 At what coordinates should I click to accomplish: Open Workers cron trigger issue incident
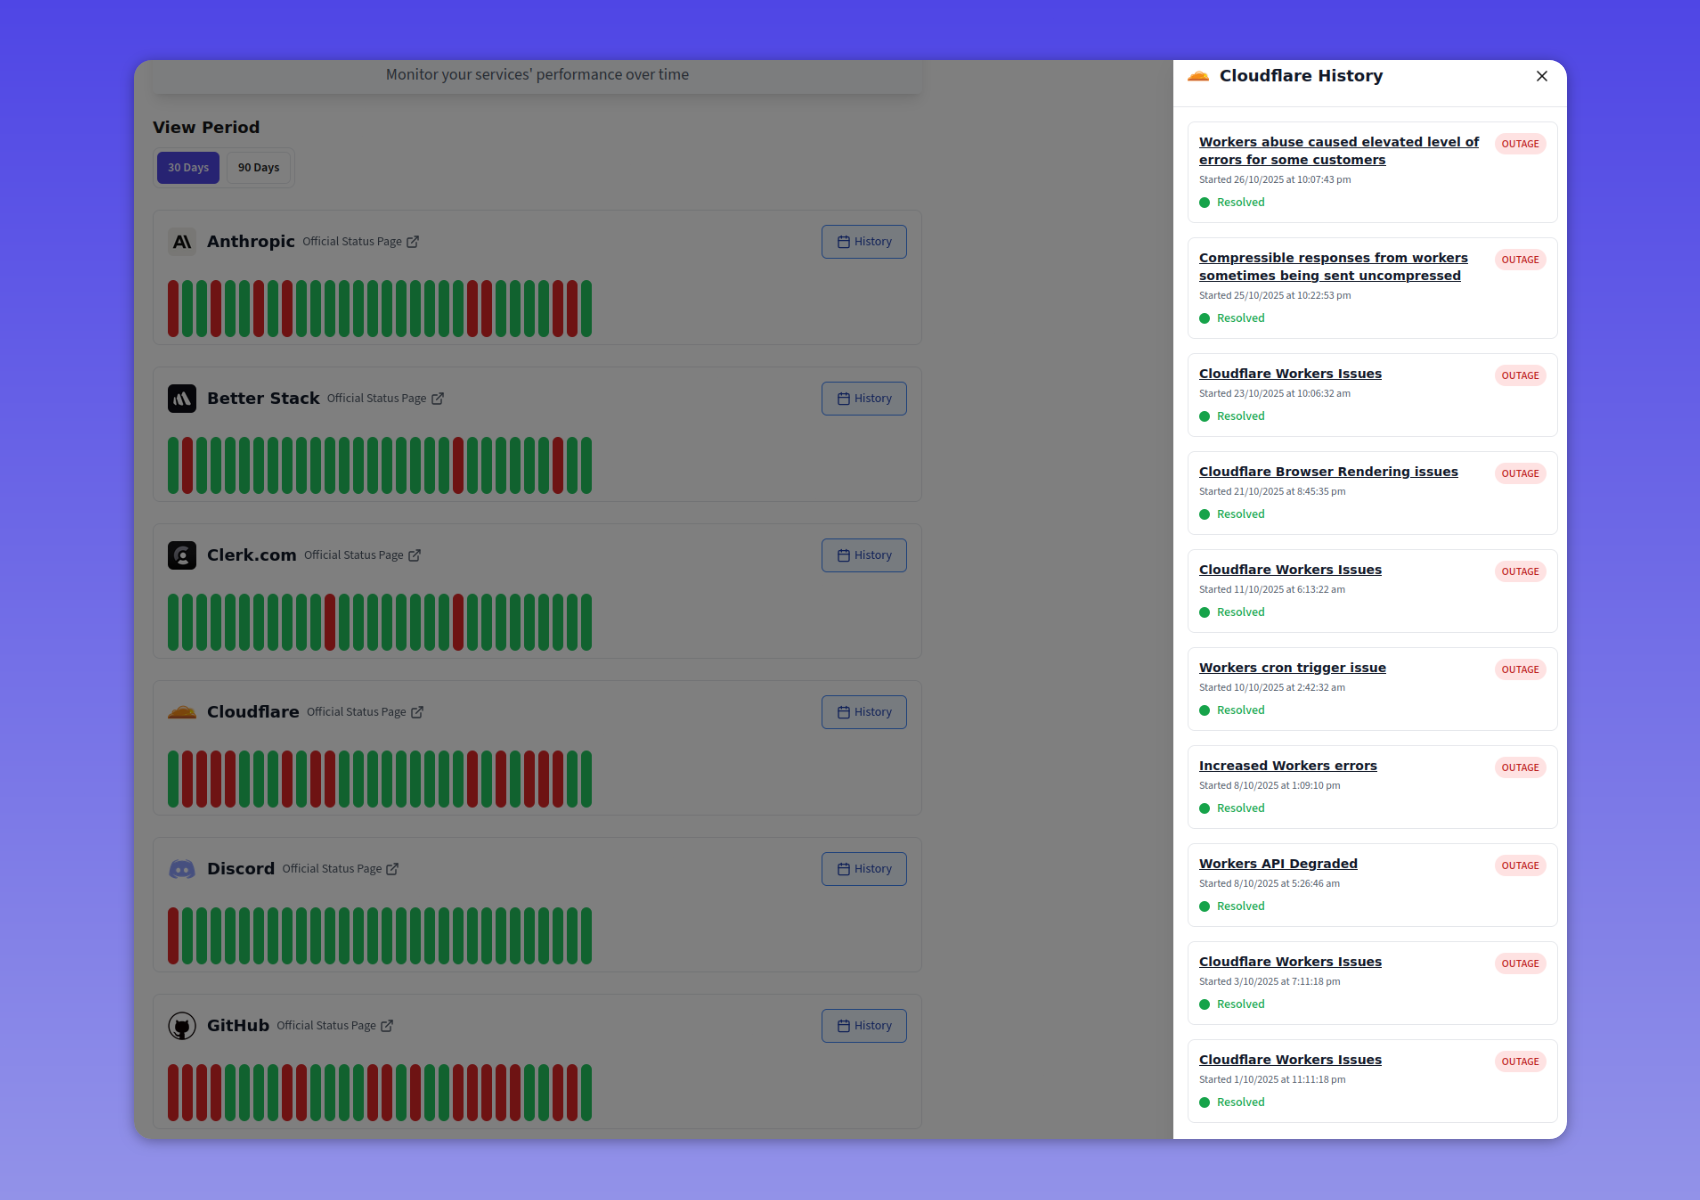pyautogui.click(x=1292, y=668)
